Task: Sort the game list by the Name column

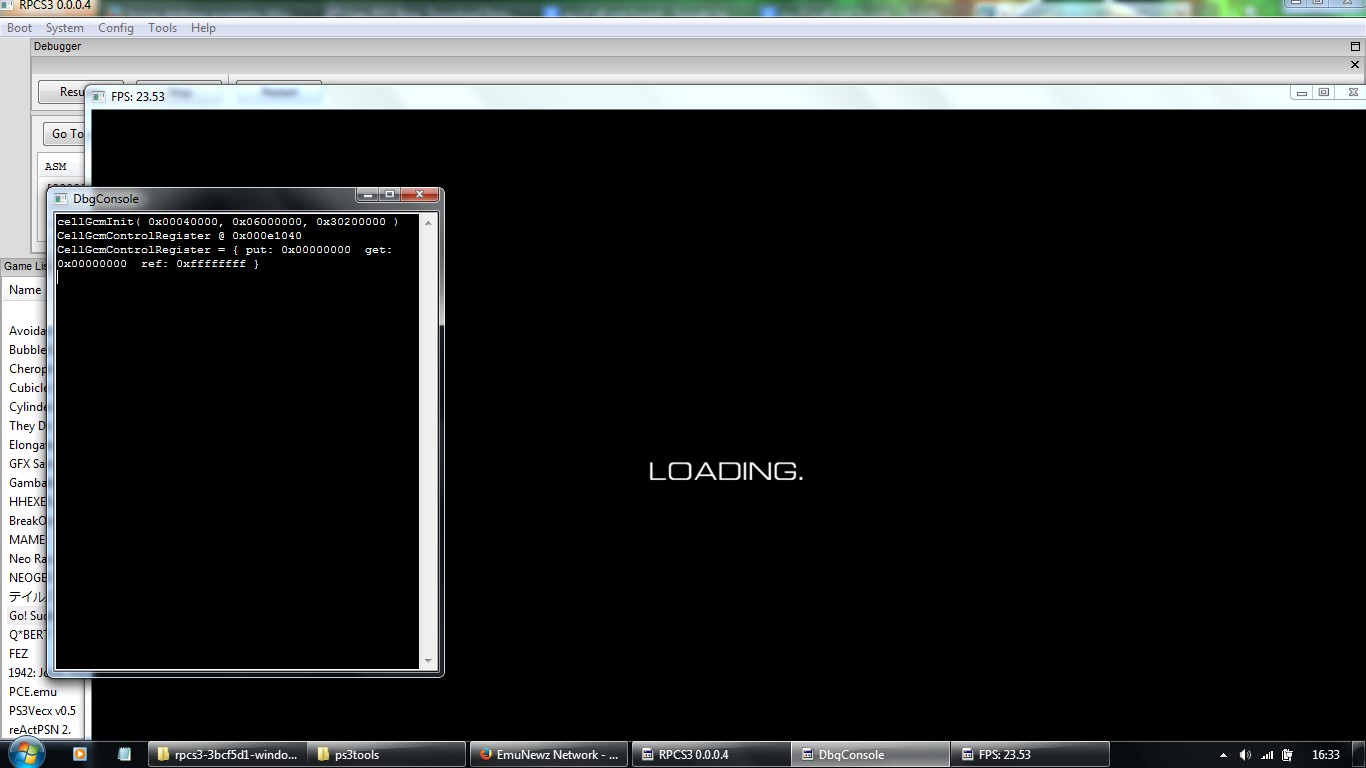Action: tap(25, 290)
